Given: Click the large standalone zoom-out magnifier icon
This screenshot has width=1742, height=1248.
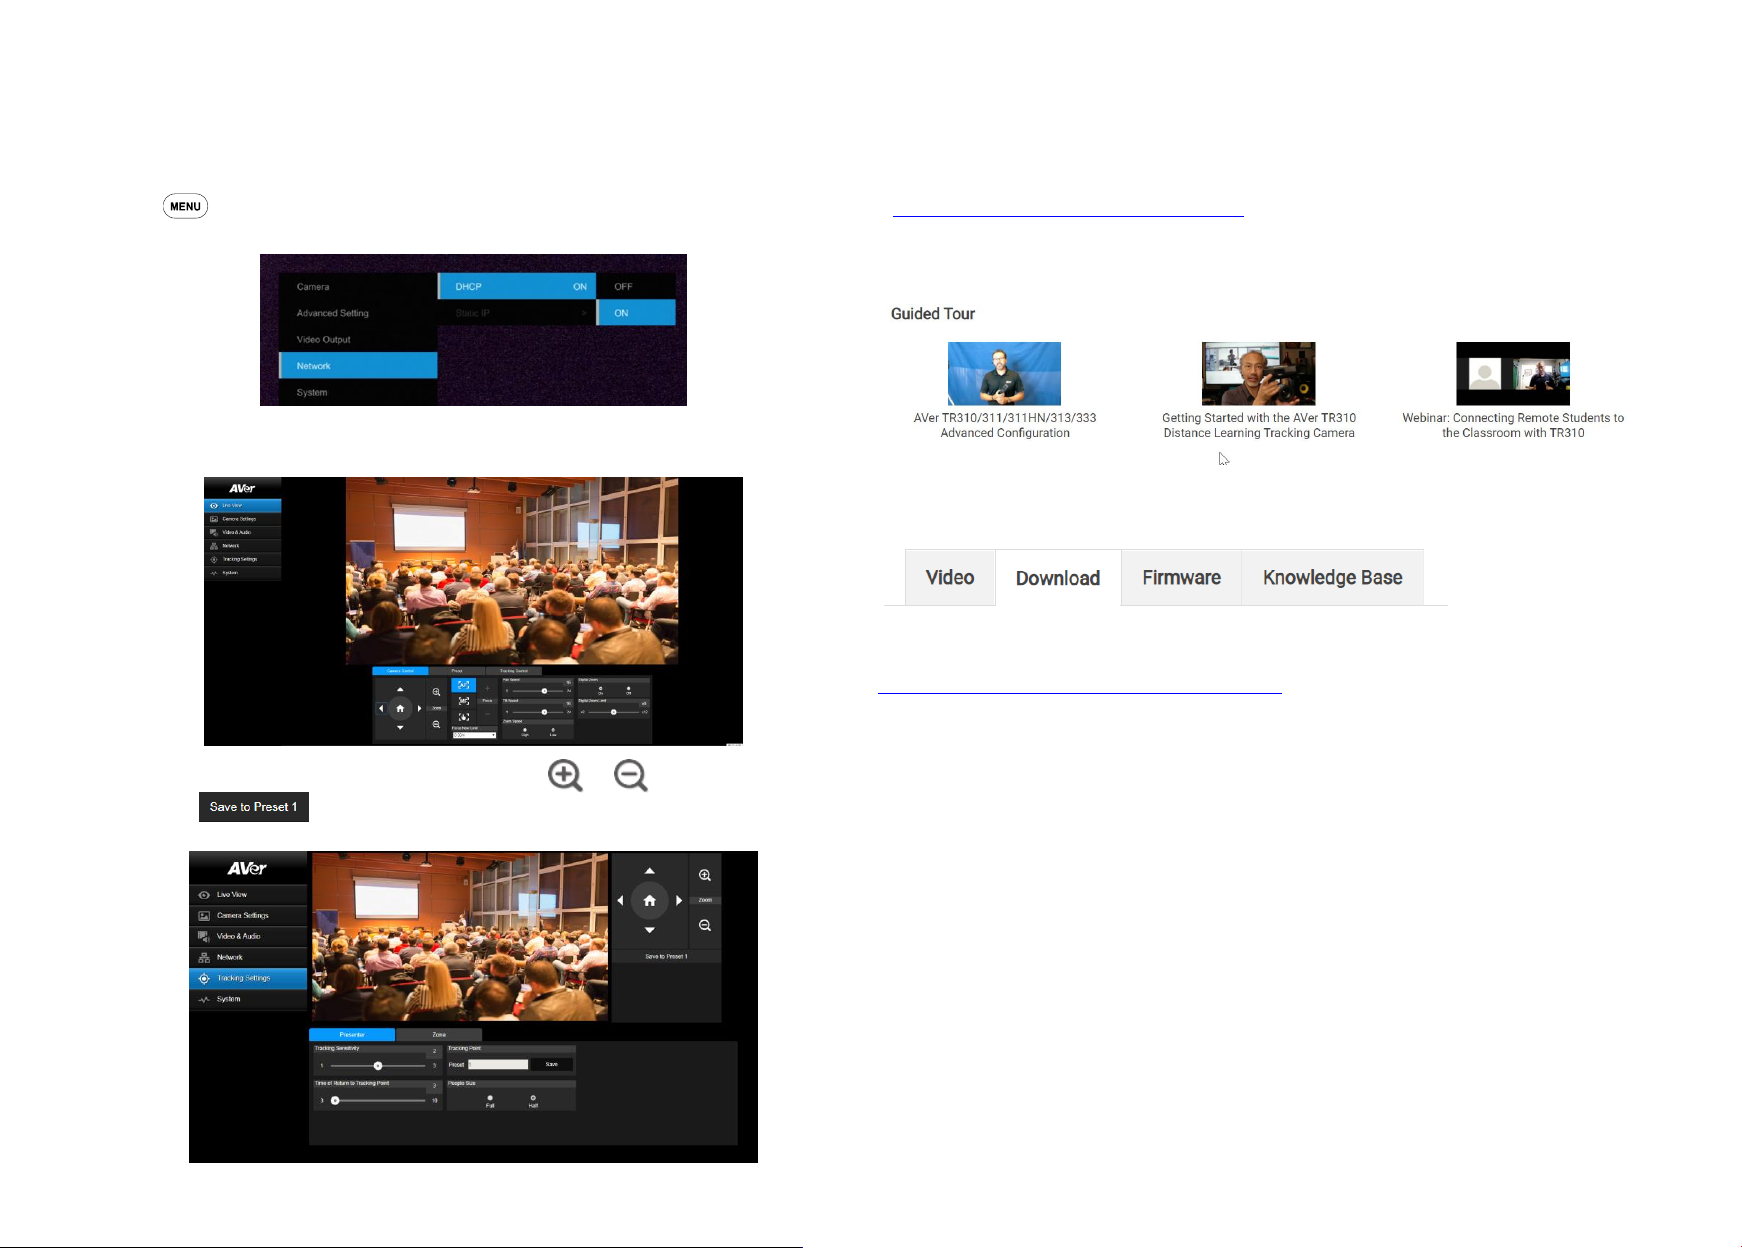Looking at the screenshot, I should pyautogui.click(x=631, y=776).
